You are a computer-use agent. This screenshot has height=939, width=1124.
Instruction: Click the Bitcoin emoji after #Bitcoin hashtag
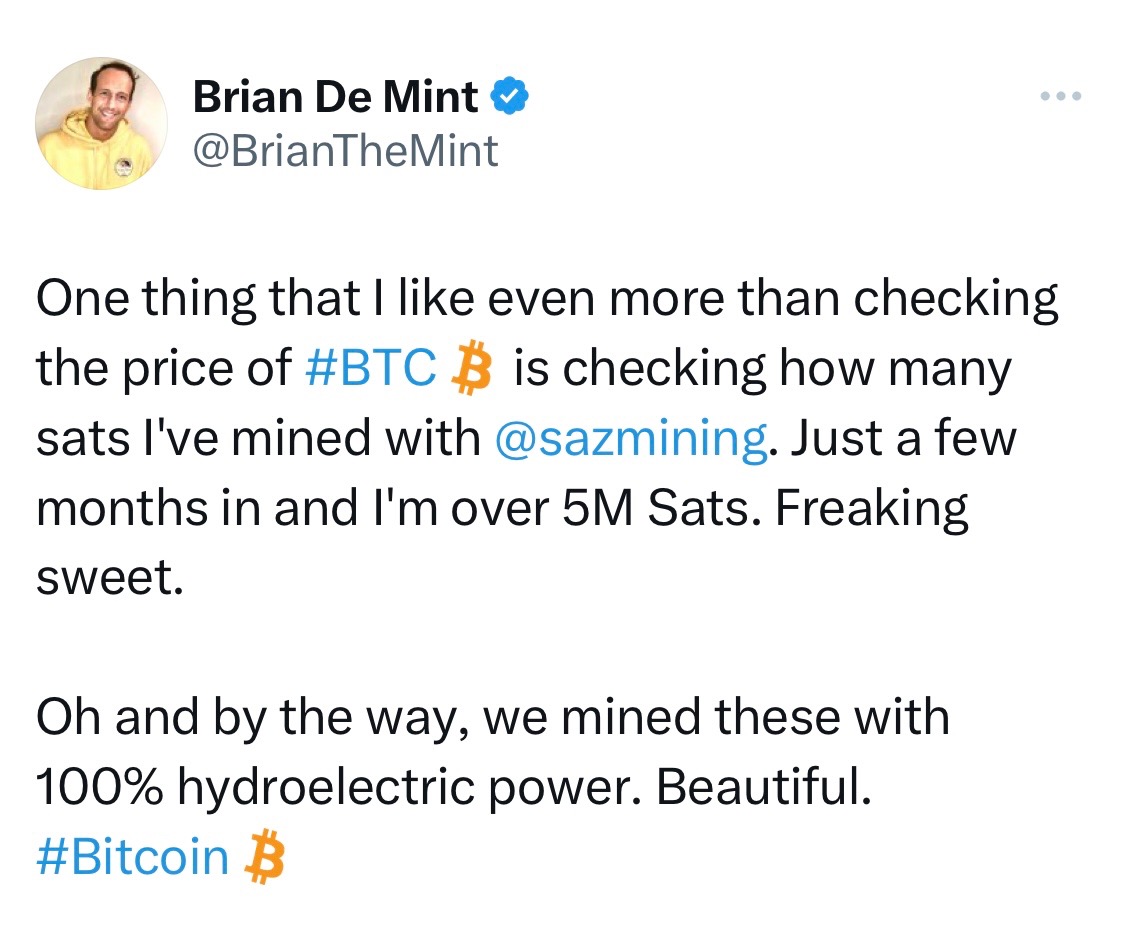coord(264,859)
